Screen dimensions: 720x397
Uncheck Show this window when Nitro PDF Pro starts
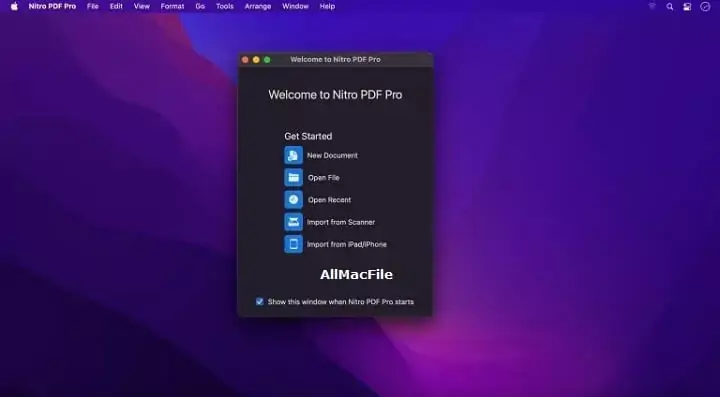(x=259, y=302)
